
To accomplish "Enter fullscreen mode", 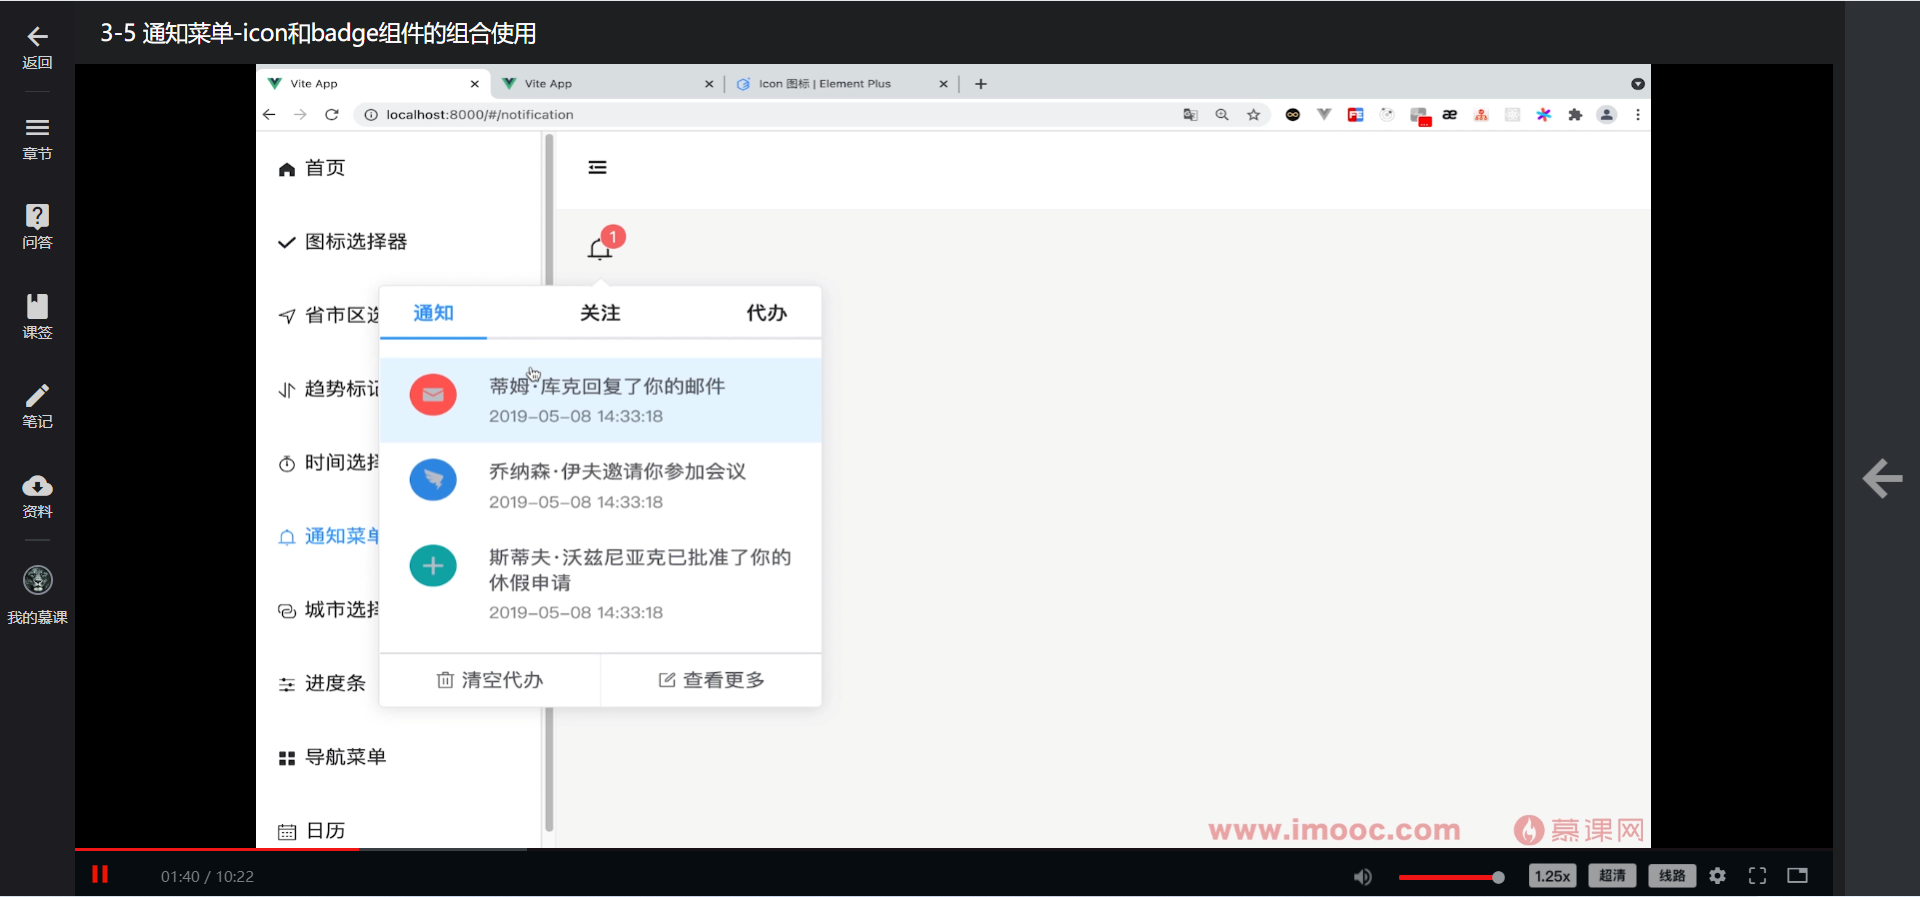I will click(1757, 876).
